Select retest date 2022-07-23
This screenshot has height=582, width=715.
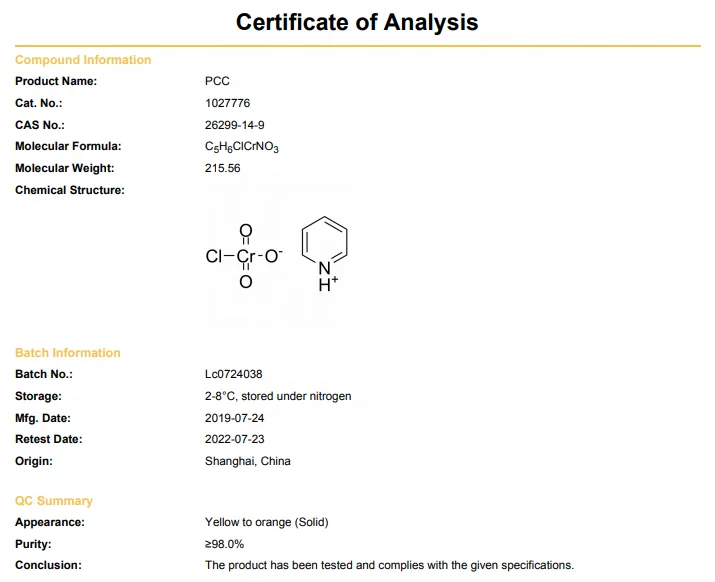(x=235, y=440)
